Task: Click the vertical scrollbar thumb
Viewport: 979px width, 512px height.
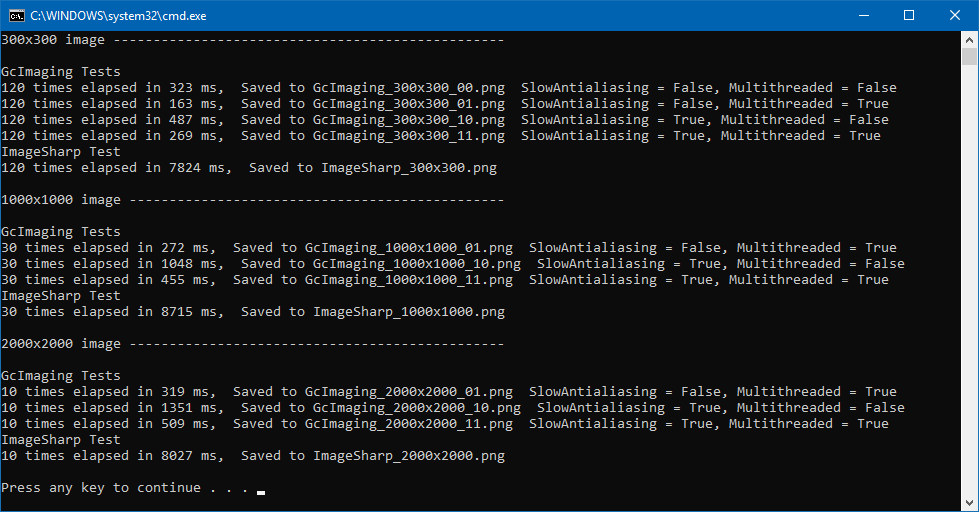Action: [x=969, y=56]
